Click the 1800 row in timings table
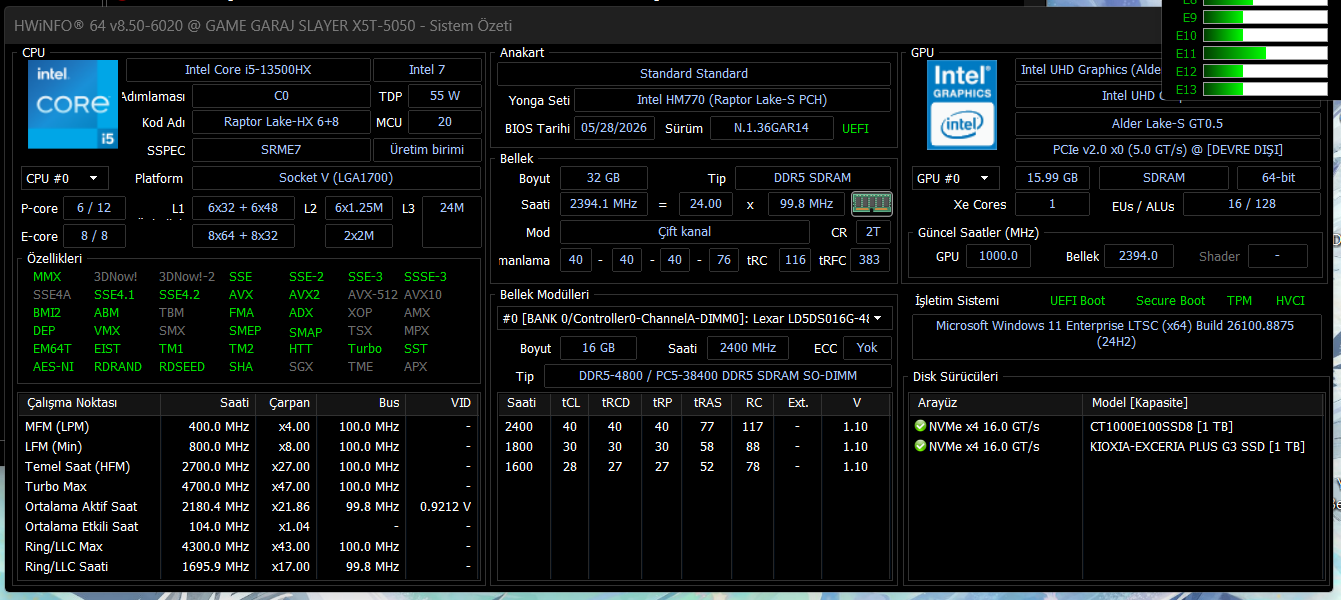This screenshot has height=600, width=1341. (x=694, y=446)
